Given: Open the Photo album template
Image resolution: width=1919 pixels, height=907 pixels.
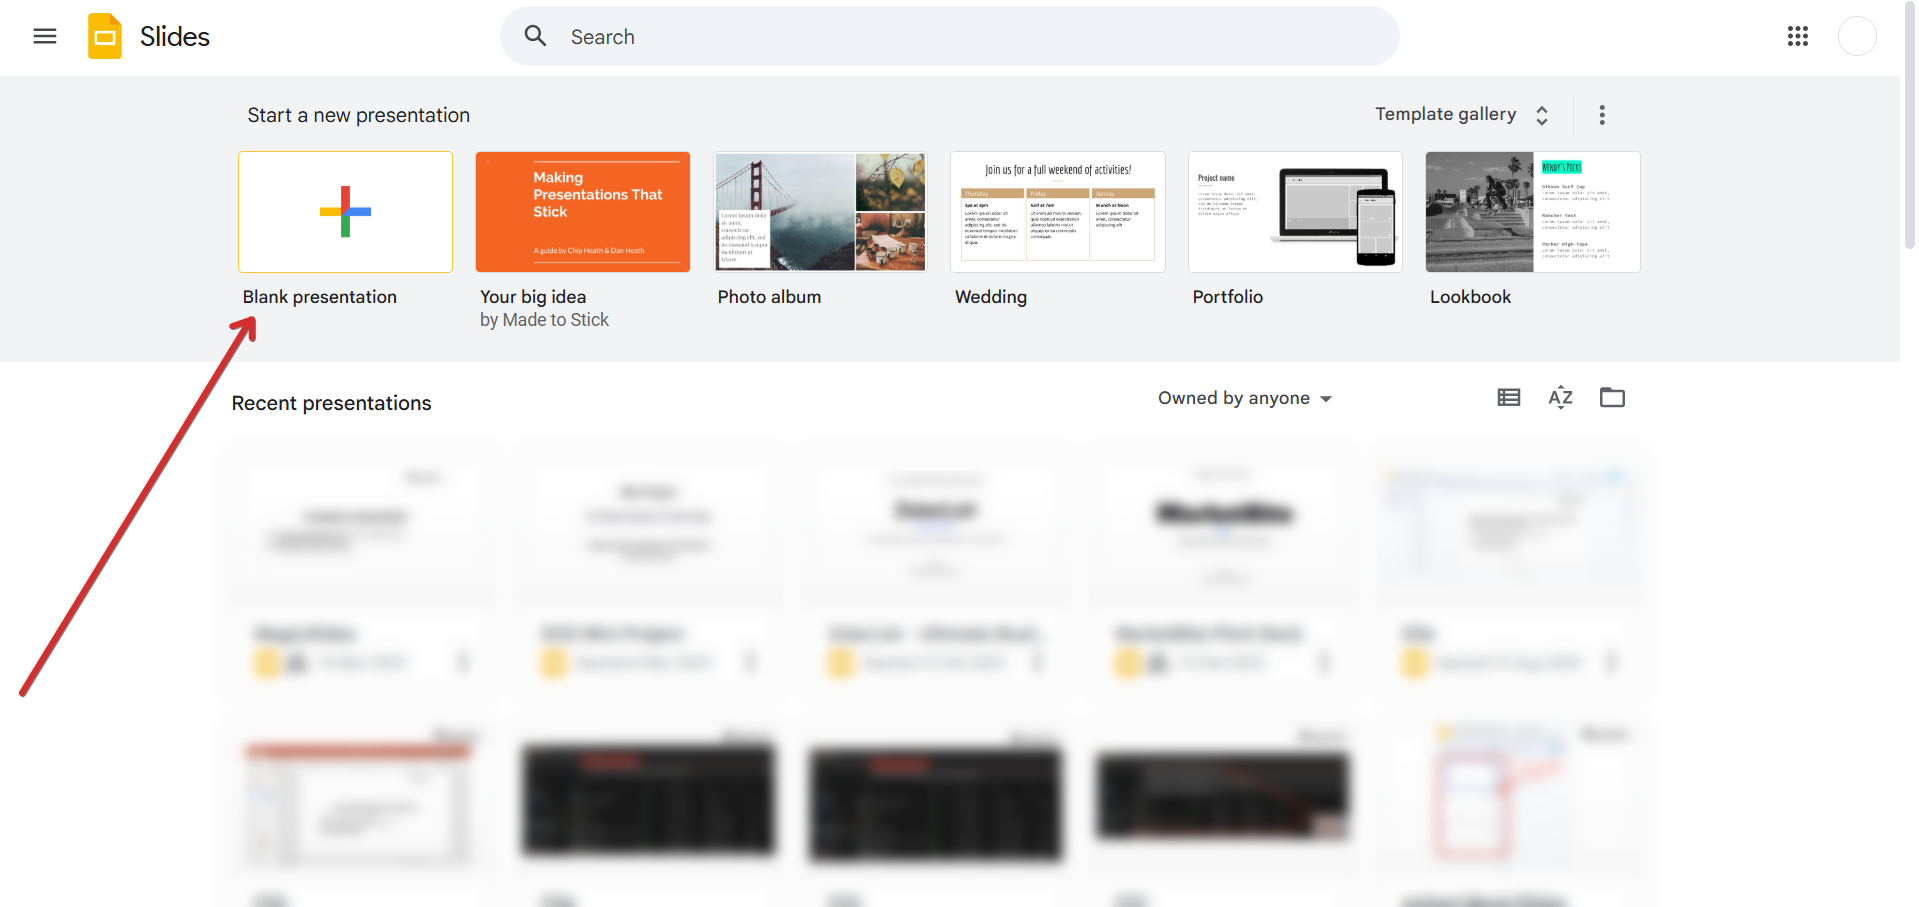Looking at the screenshot, I should click(821, 212).
